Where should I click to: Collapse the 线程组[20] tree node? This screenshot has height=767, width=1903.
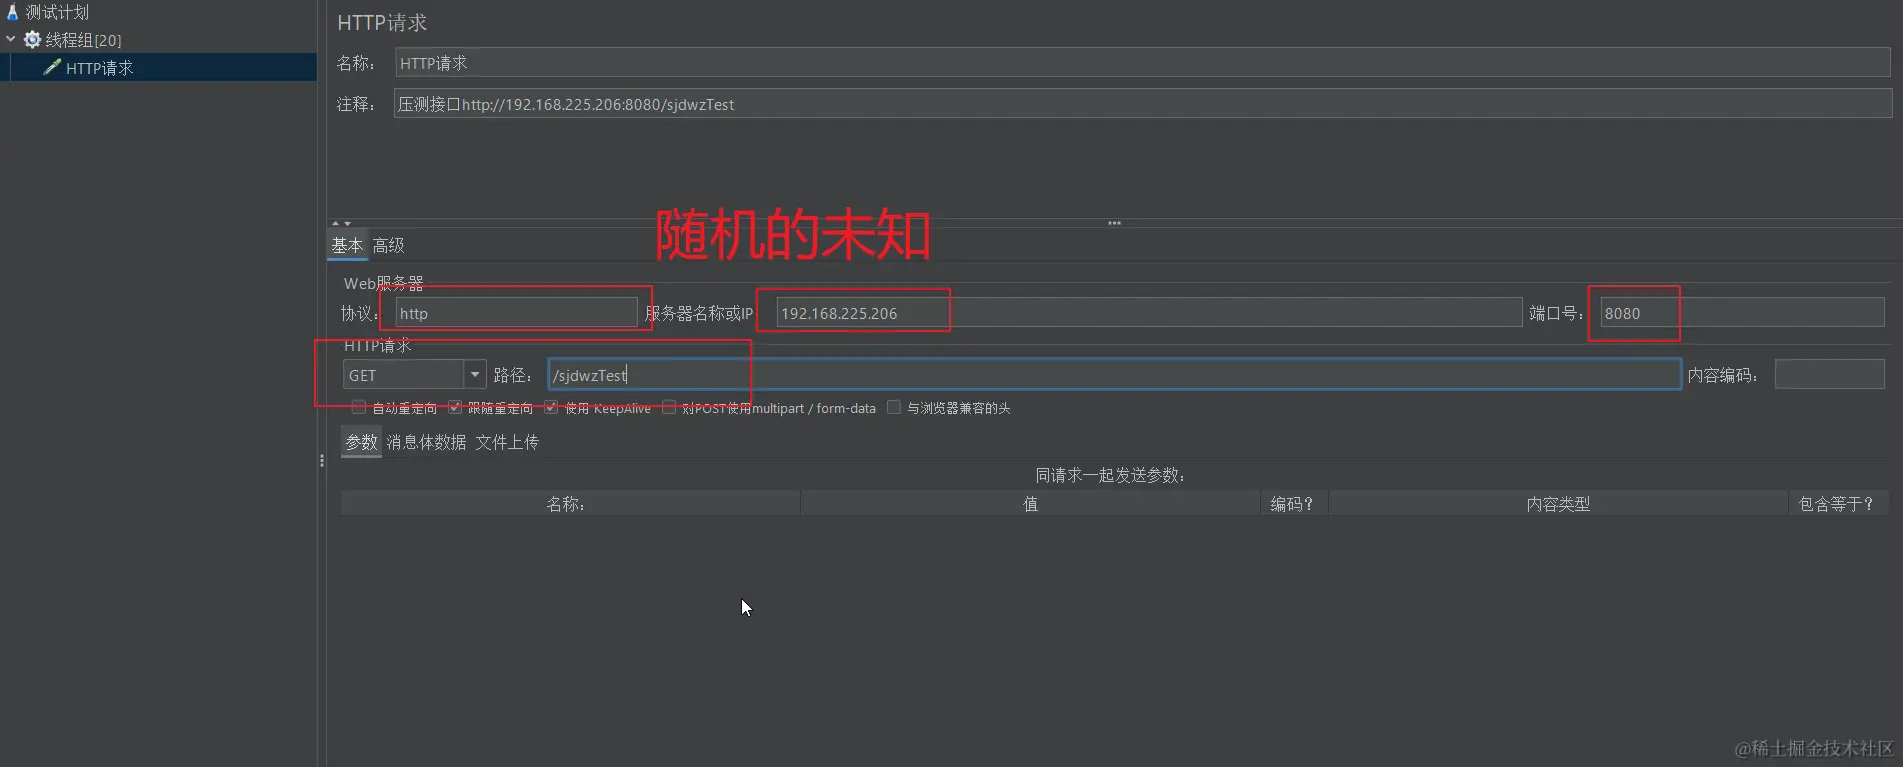11,40
